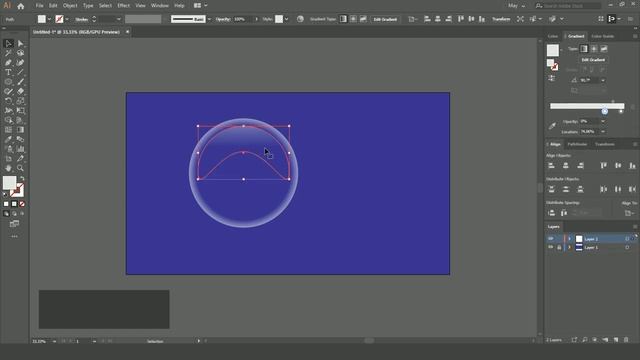Choose Linear Gradient type in control bar

[x=343, y=19]
